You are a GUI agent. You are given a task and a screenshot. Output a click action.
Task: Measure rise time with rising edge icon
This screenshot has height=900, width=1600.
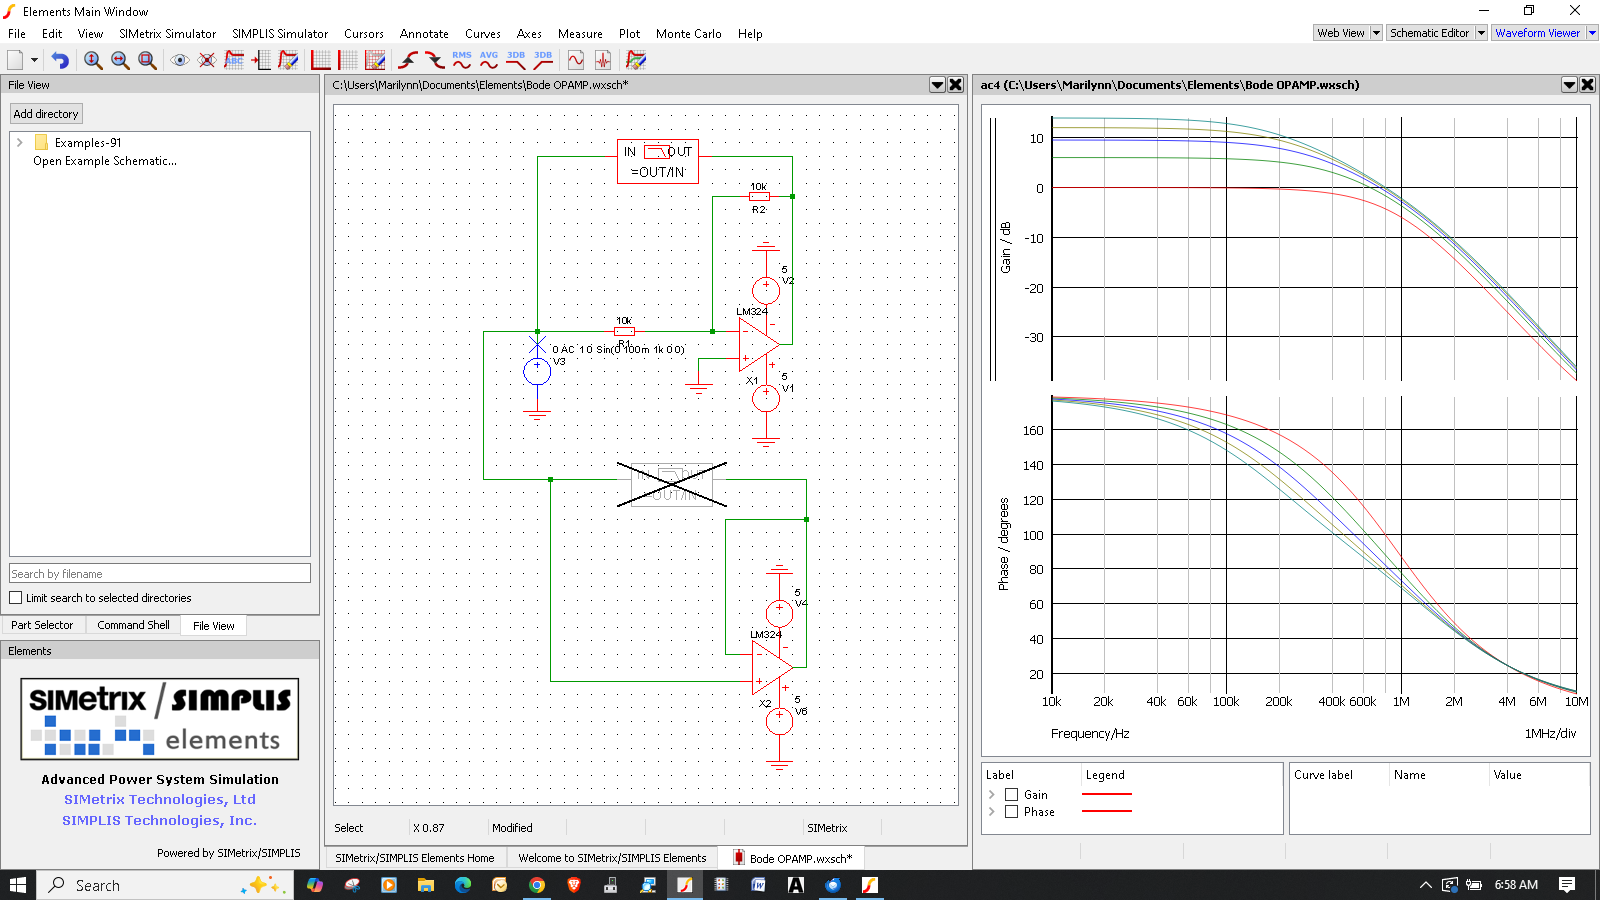point(408,60)
